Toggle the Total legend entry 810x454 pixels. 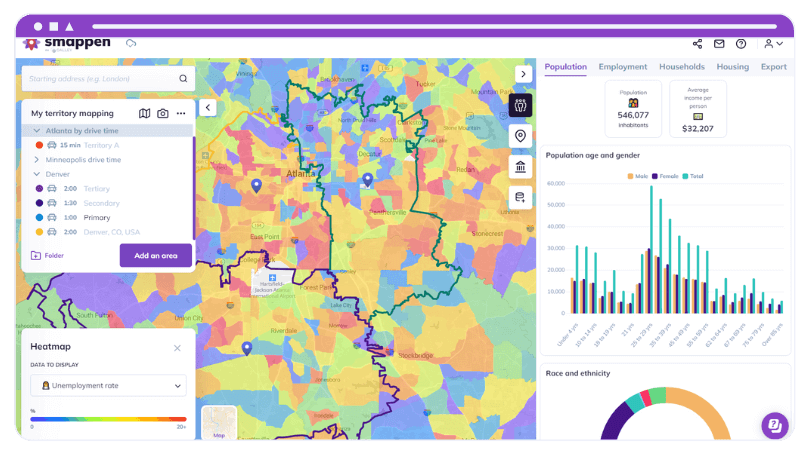point(693,176)
